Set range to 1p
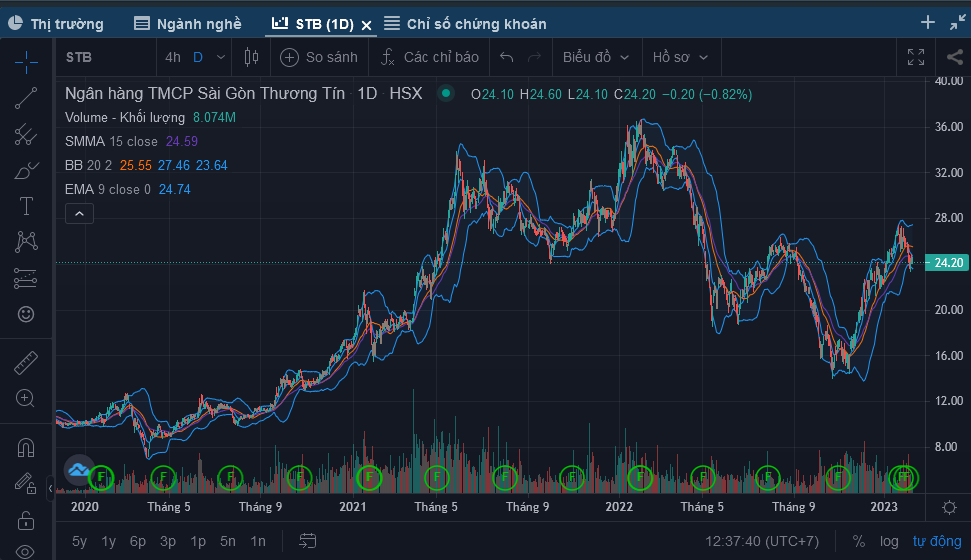The height and width of the screenshot is (560, 971). tap(198, 541)
